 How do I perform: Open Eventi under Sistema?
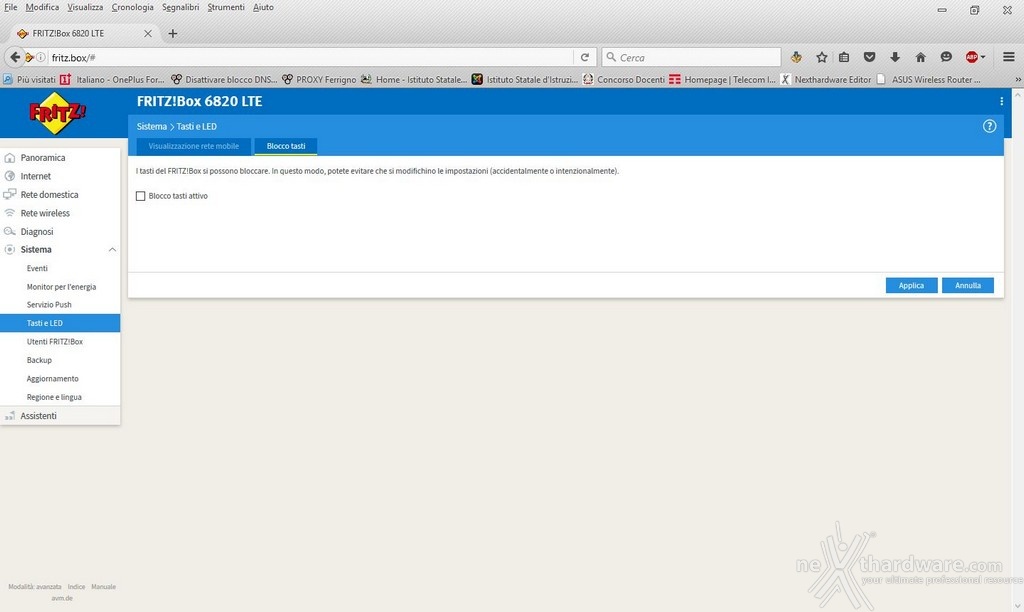[x=37, y=268]
